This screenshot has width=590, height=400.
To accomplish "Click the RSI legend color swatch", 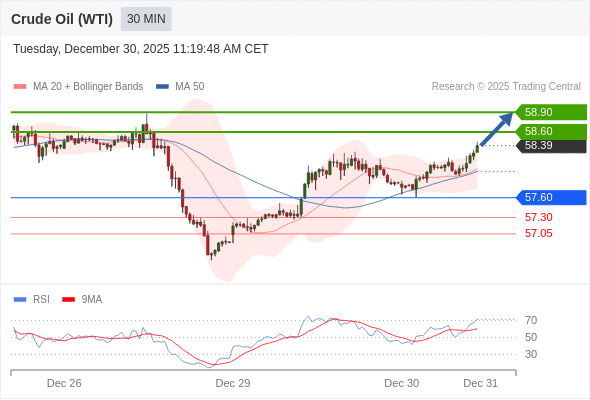I will click(20, 300).
